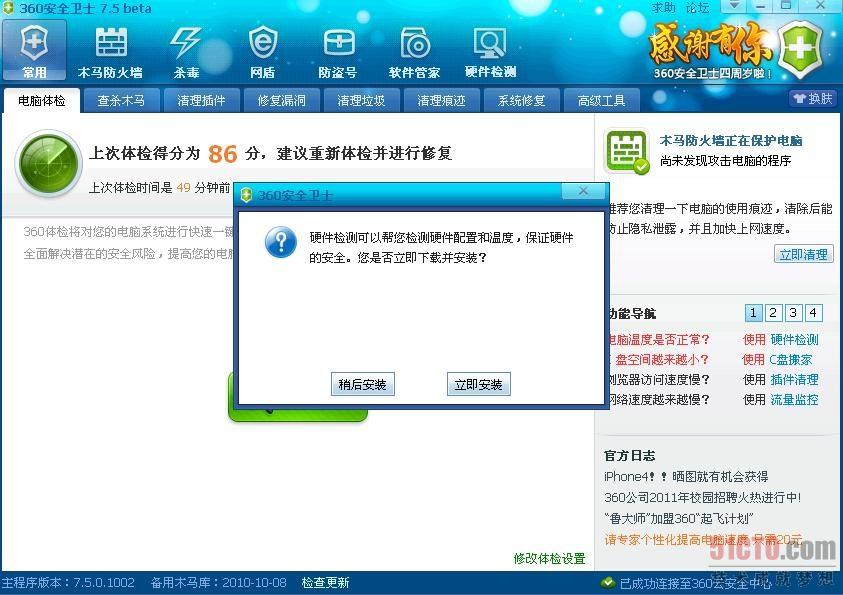Switch to the 清理插件 tab
The width and height of the screenshot is (843, 595).
pos(201,101)
